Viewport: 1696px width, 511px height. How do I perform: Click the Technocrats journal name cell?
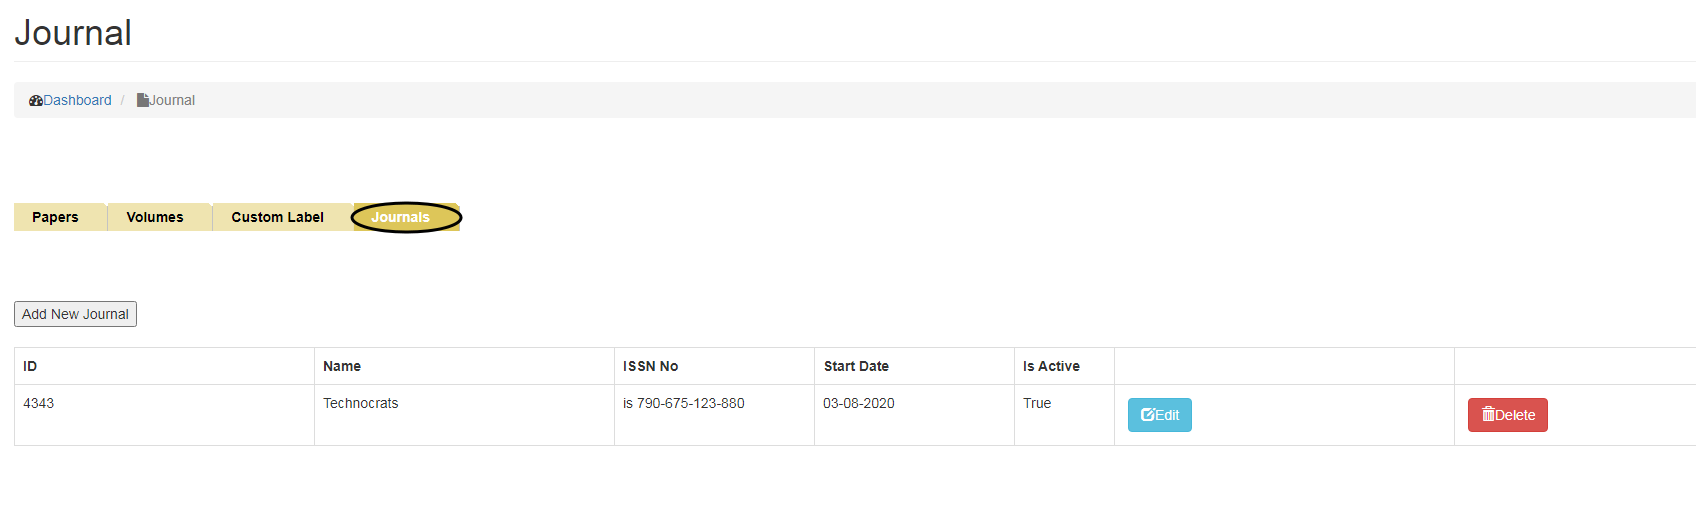(360, 403)
